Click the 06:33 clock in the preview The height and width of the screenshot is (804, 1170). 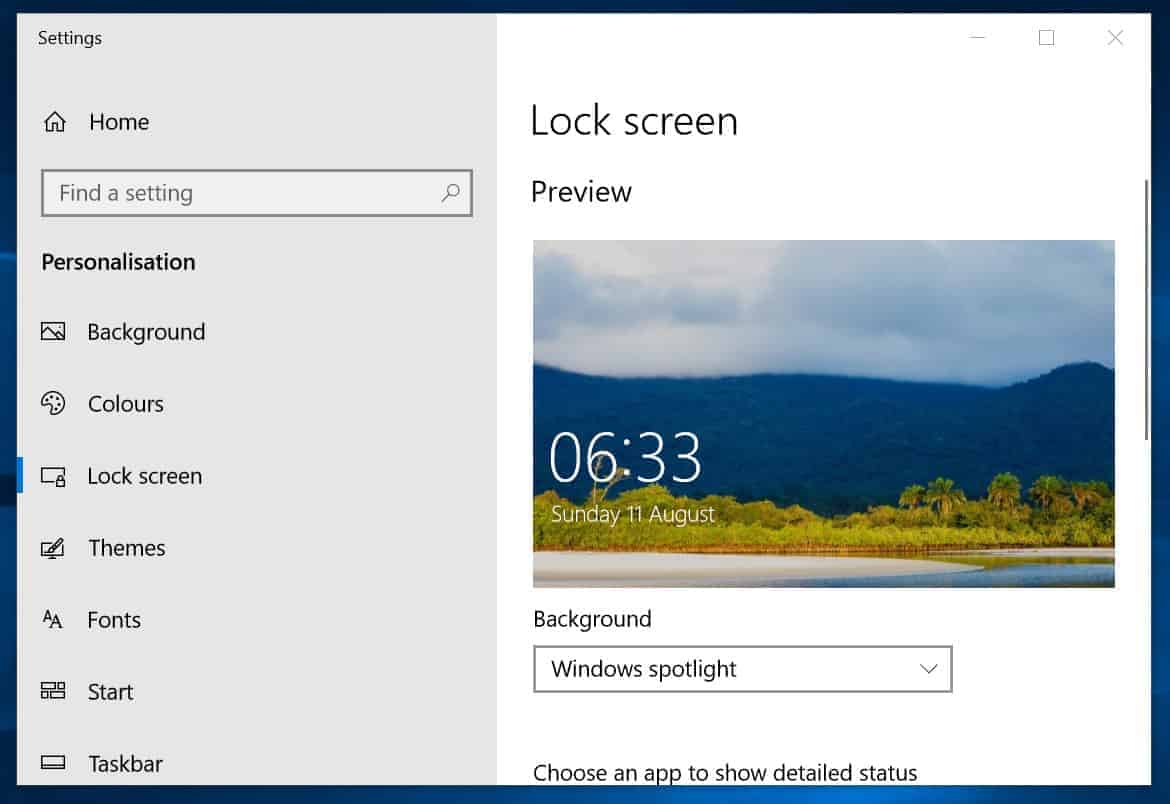[x=625, y=457]
